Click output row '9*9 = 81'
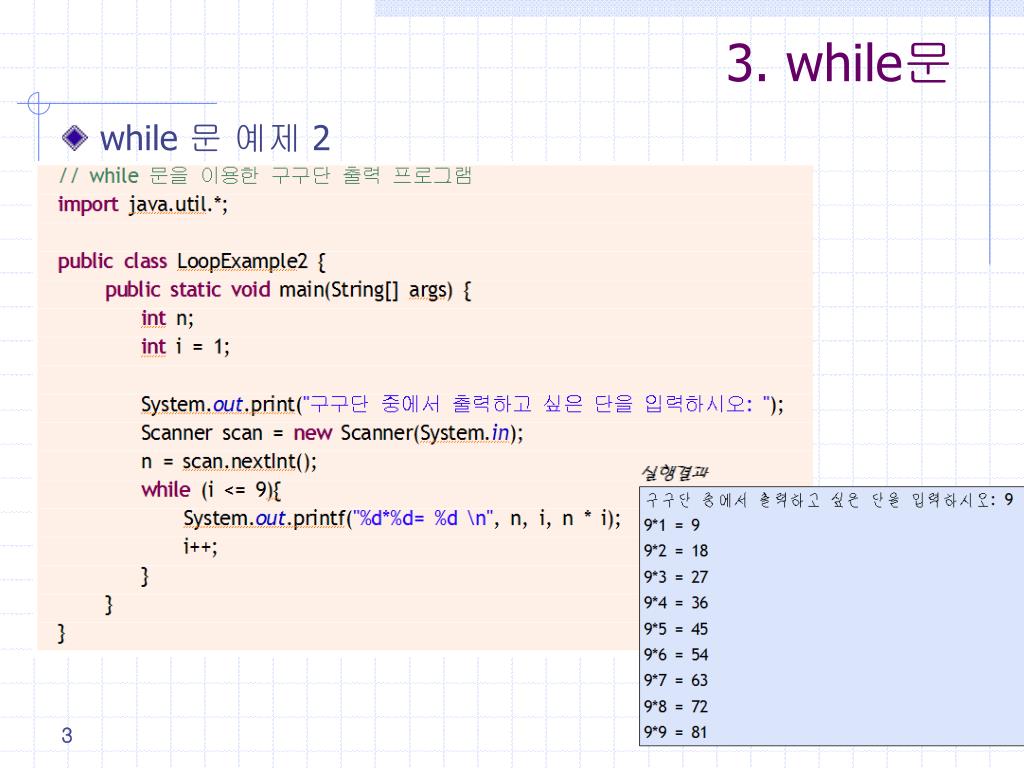This screenshot has height=768, width=1024. pyautogui.click(x=675, y=732)
